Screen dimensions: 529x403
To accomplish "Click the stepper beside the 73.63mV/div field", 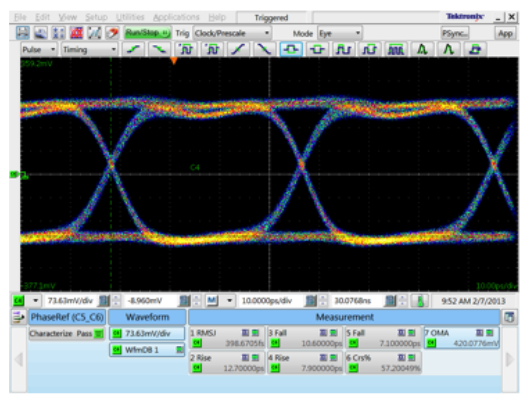I will click(x=116, y=301).
